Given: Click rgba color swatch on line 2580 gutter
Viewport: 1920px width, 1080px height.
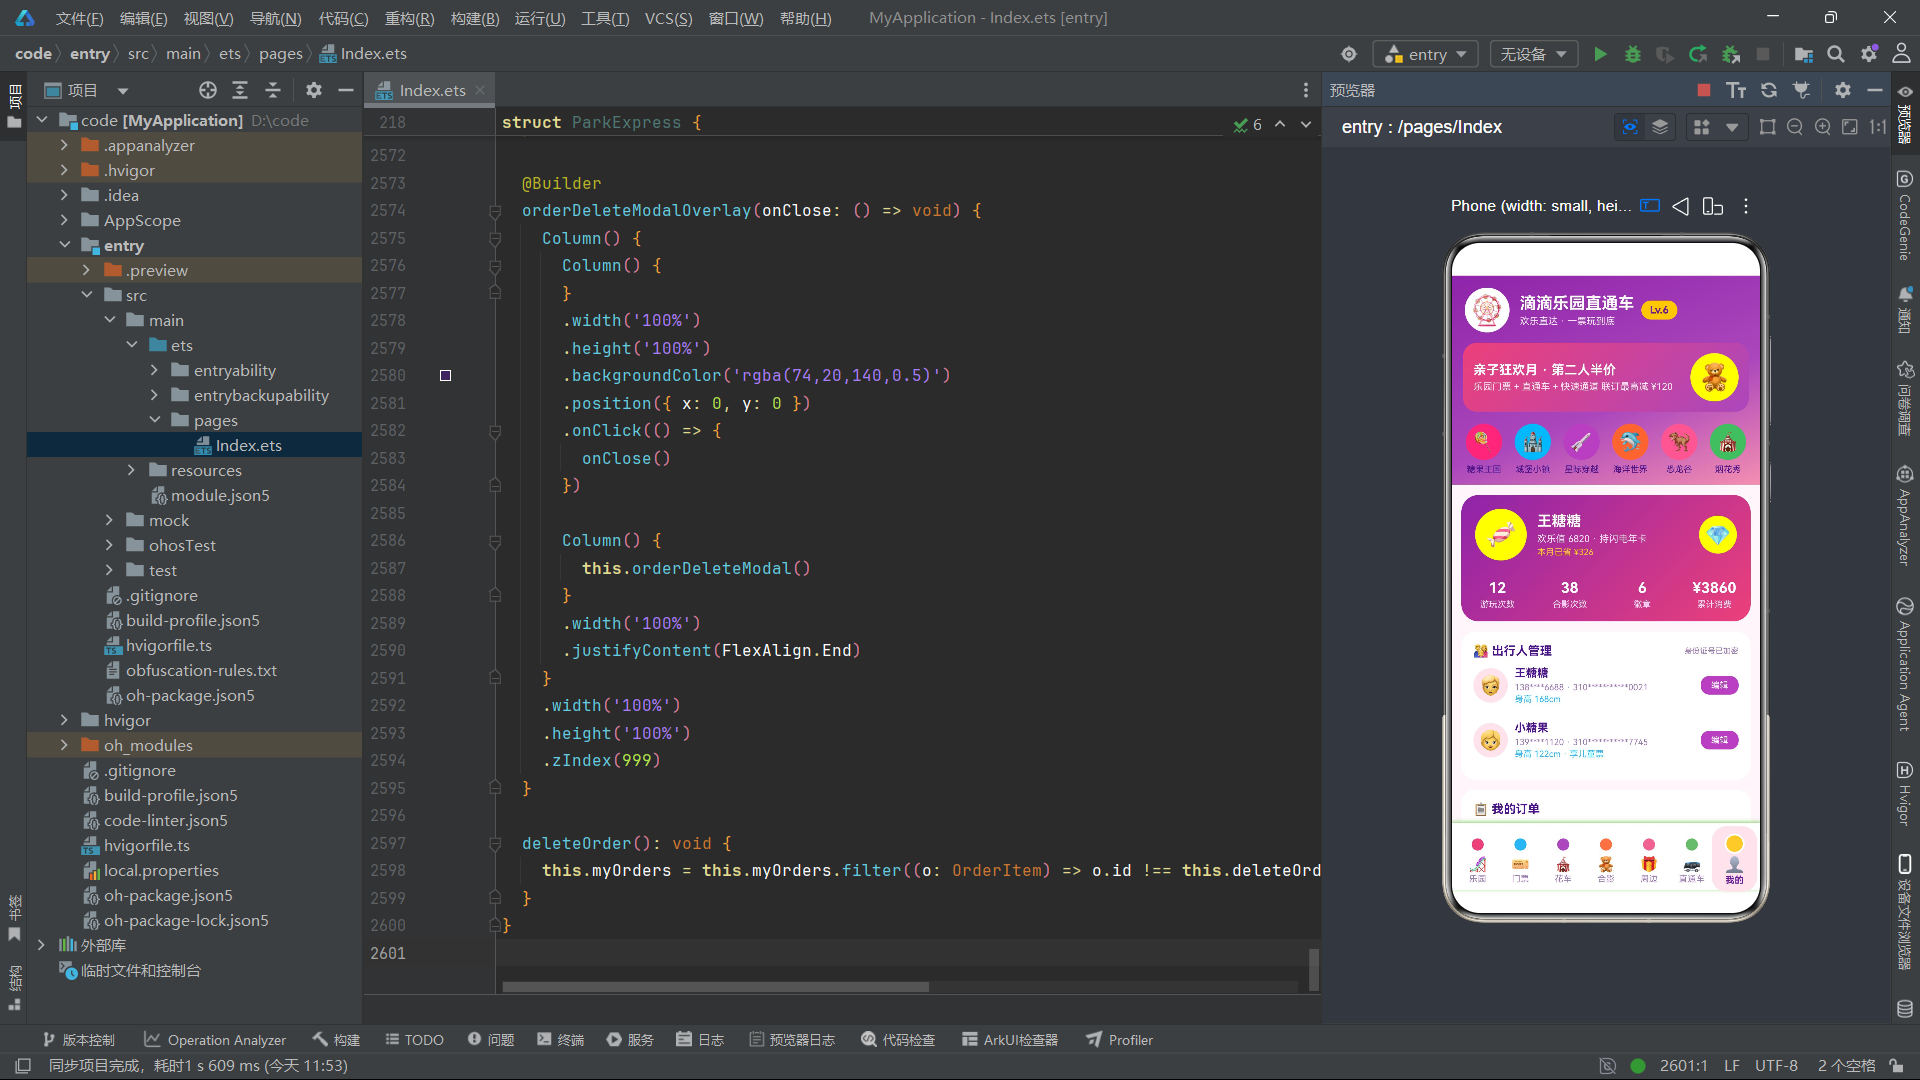Looking at the screenshot, I should (x=446, y=376).
